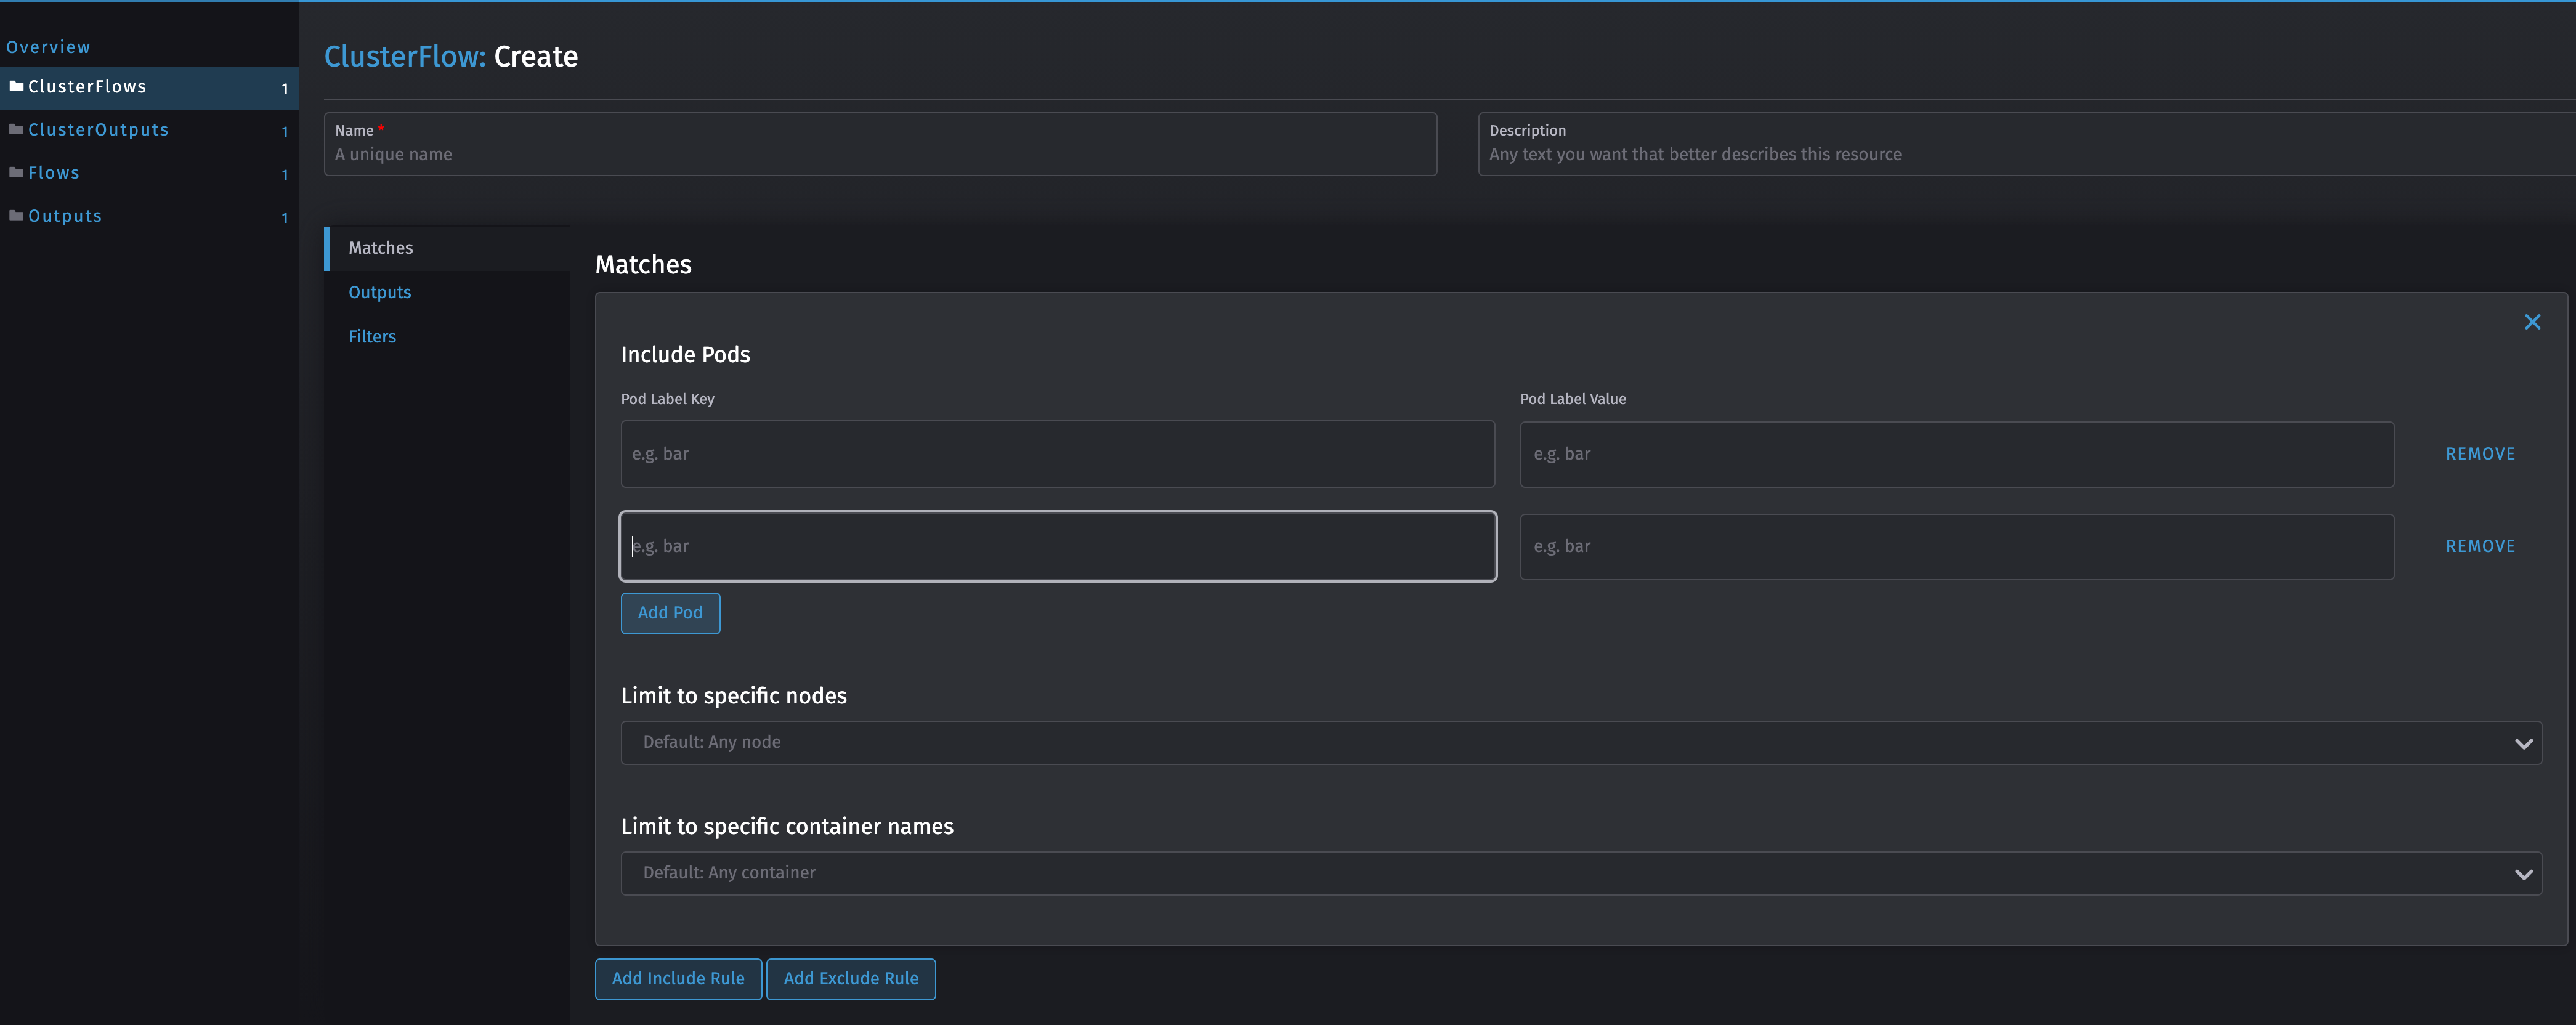Close the include rule via the X icon
This screenshot has width=2576, height=1025.
tap(2532, 321)
